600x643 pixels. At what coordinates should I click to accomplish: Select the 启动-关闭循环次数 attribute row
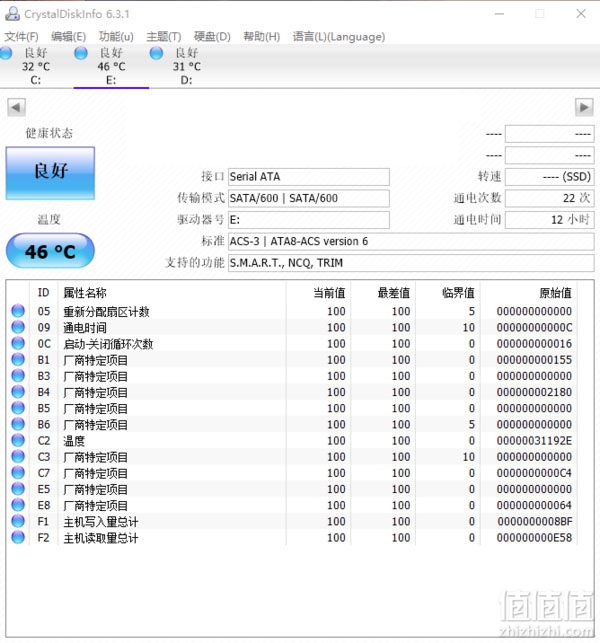point(292,344)
